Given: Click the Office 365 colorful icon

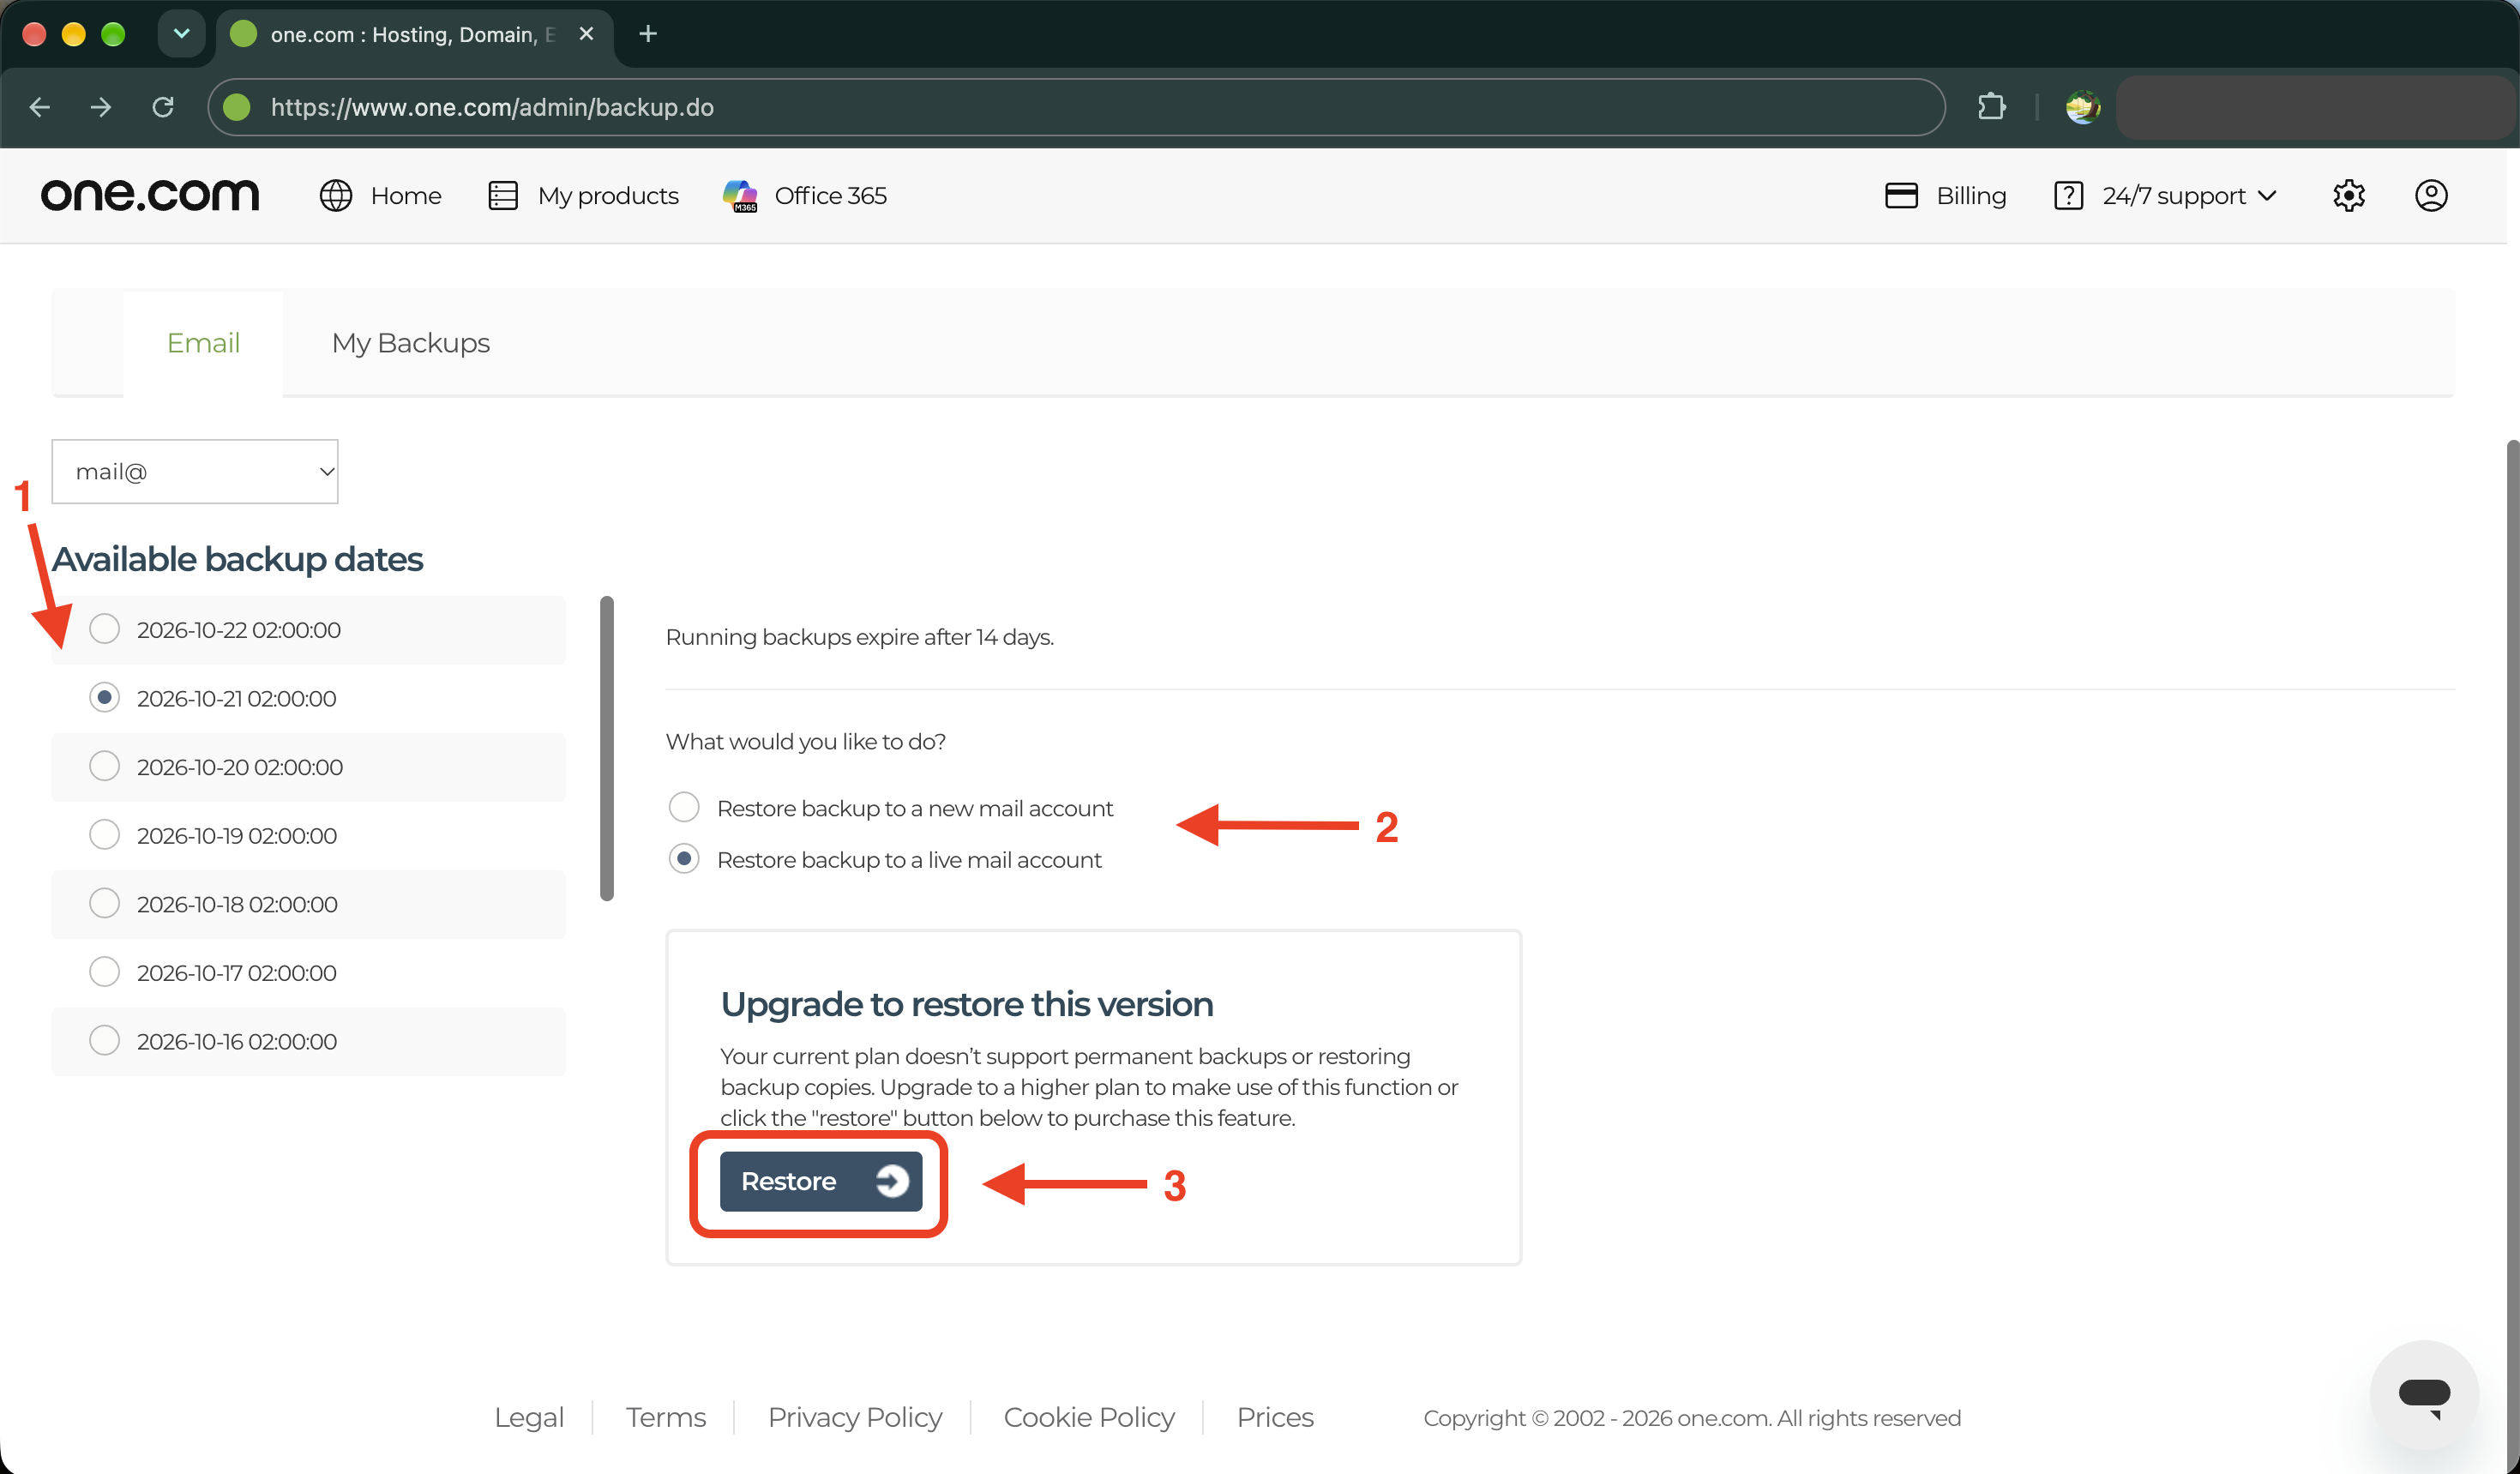Looking at the screenshot, I should tap(740, 195).
